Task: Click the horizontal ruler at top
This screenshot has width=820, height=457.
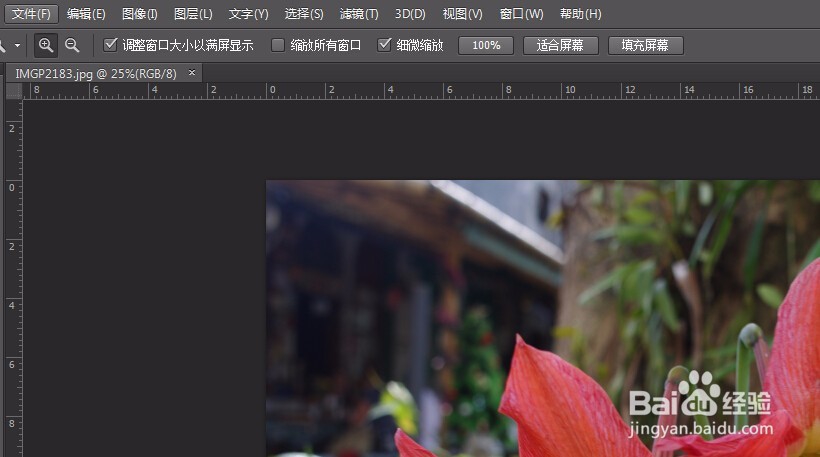Action: tap(422, 91)
